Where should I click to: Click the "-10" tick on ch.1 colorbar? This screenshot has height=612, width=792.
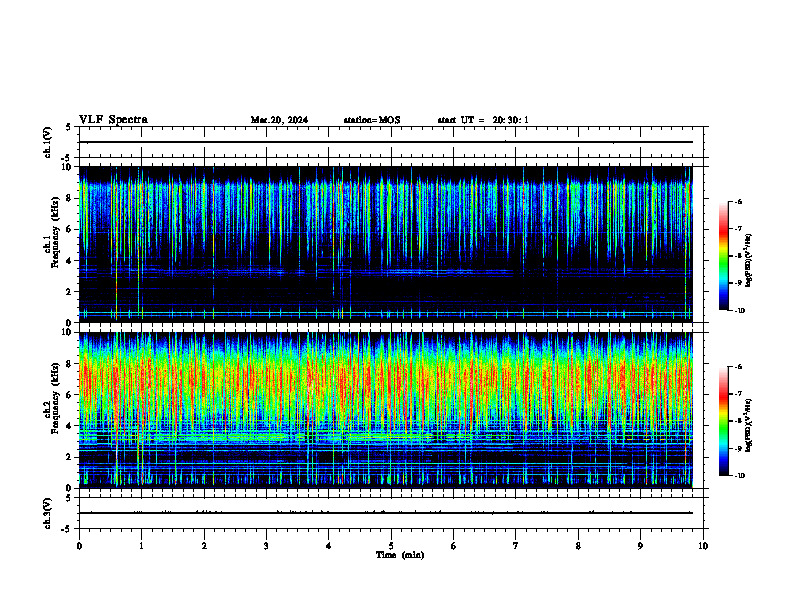point(740,311)
